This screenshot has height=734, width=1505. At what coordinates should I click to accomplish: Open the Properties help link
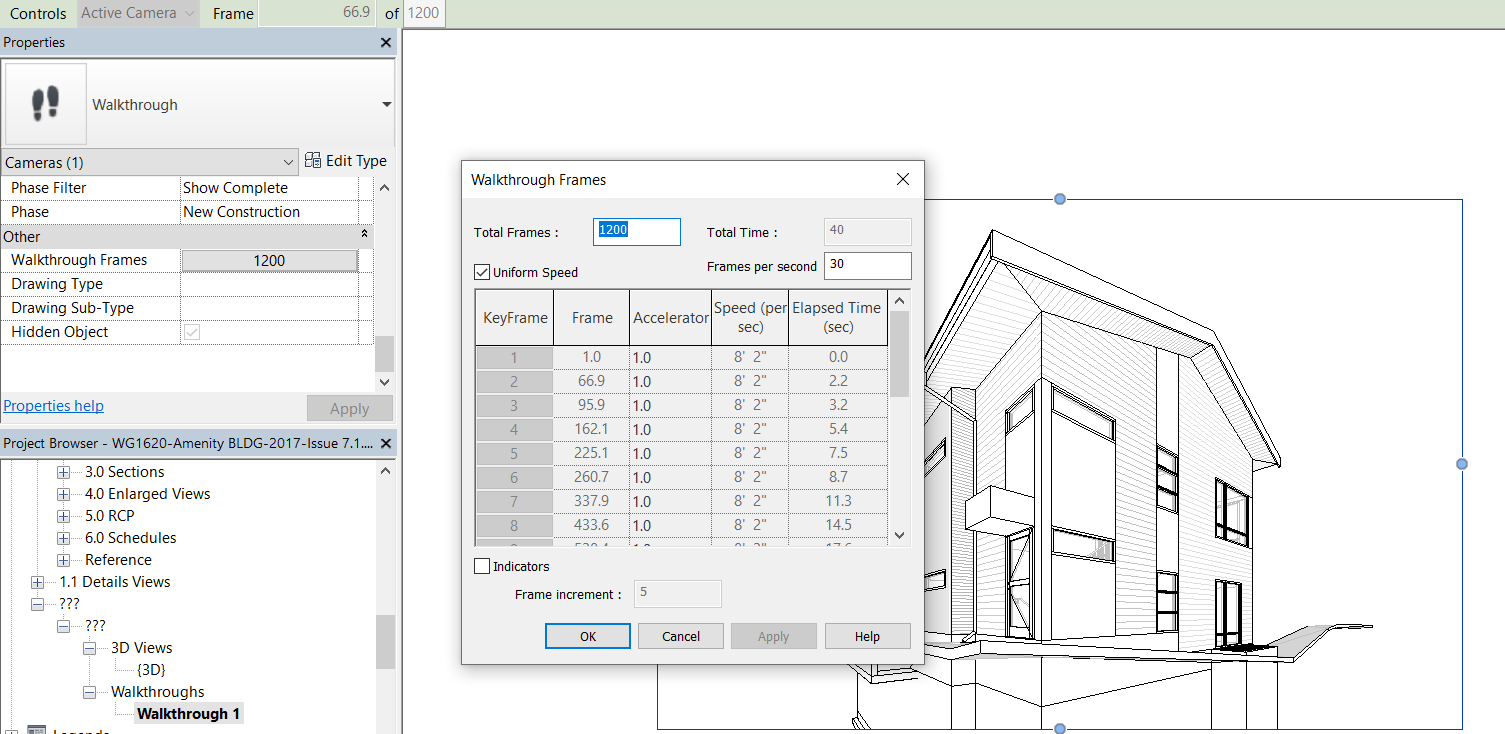click(54, 406)
